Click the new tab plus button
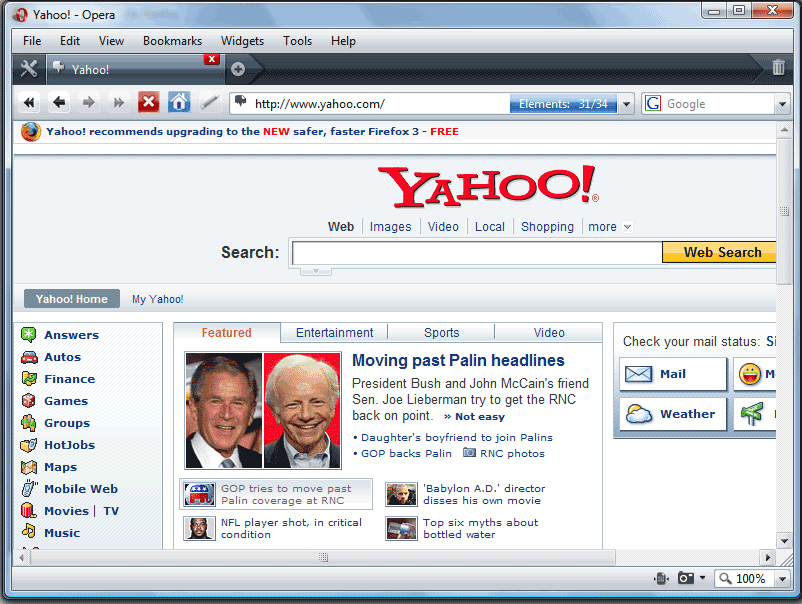 pyautogui.click(x=238, y=69)
